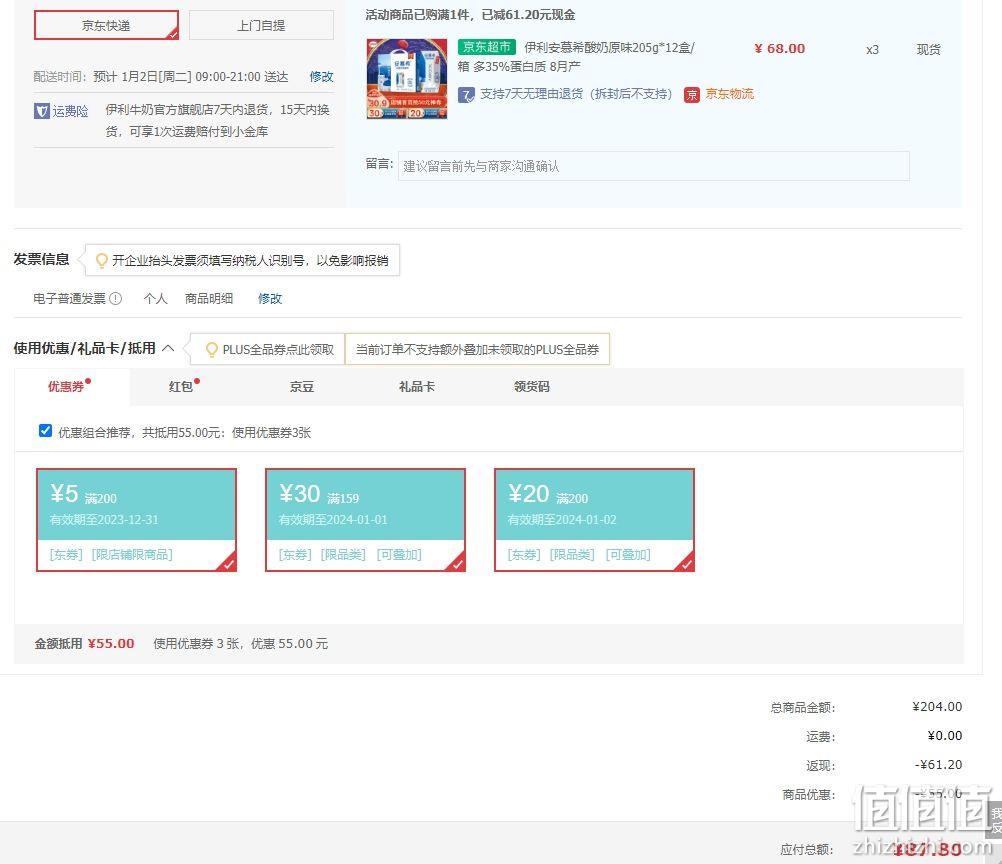Screen dimensions: 1002x864
Task: Click info icon beside 电子普通发票
Action: [116, 298]
